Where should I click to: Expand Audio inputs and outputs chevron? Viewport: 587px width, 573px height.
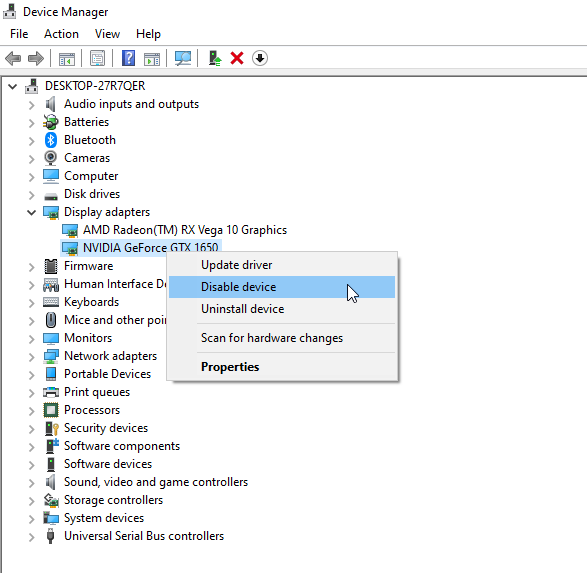31,105
